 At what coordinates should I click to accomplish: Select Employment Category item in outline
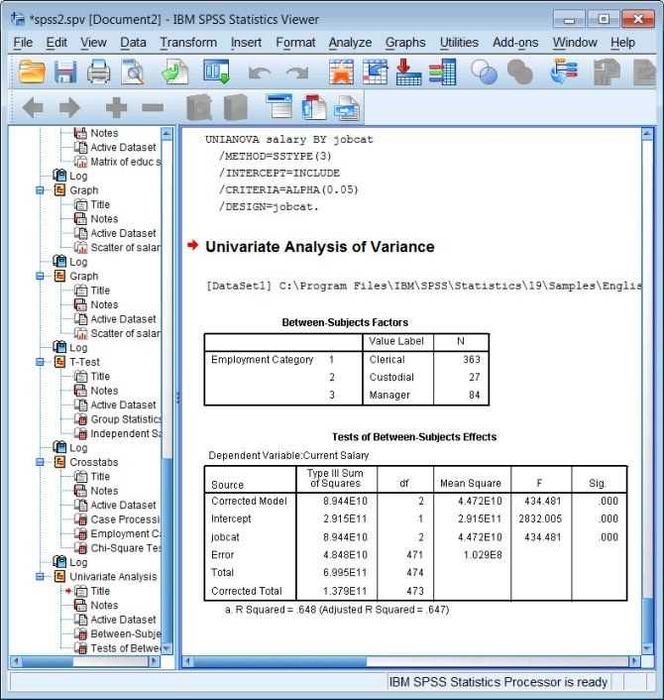point(125,533)
